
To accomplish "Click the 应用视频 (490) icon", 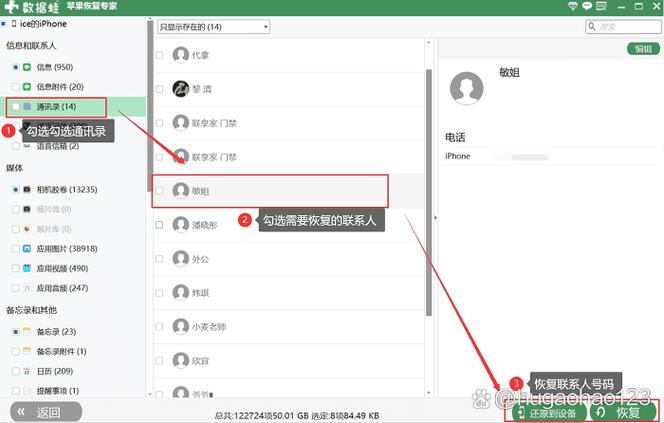I will tap(27, 268).
